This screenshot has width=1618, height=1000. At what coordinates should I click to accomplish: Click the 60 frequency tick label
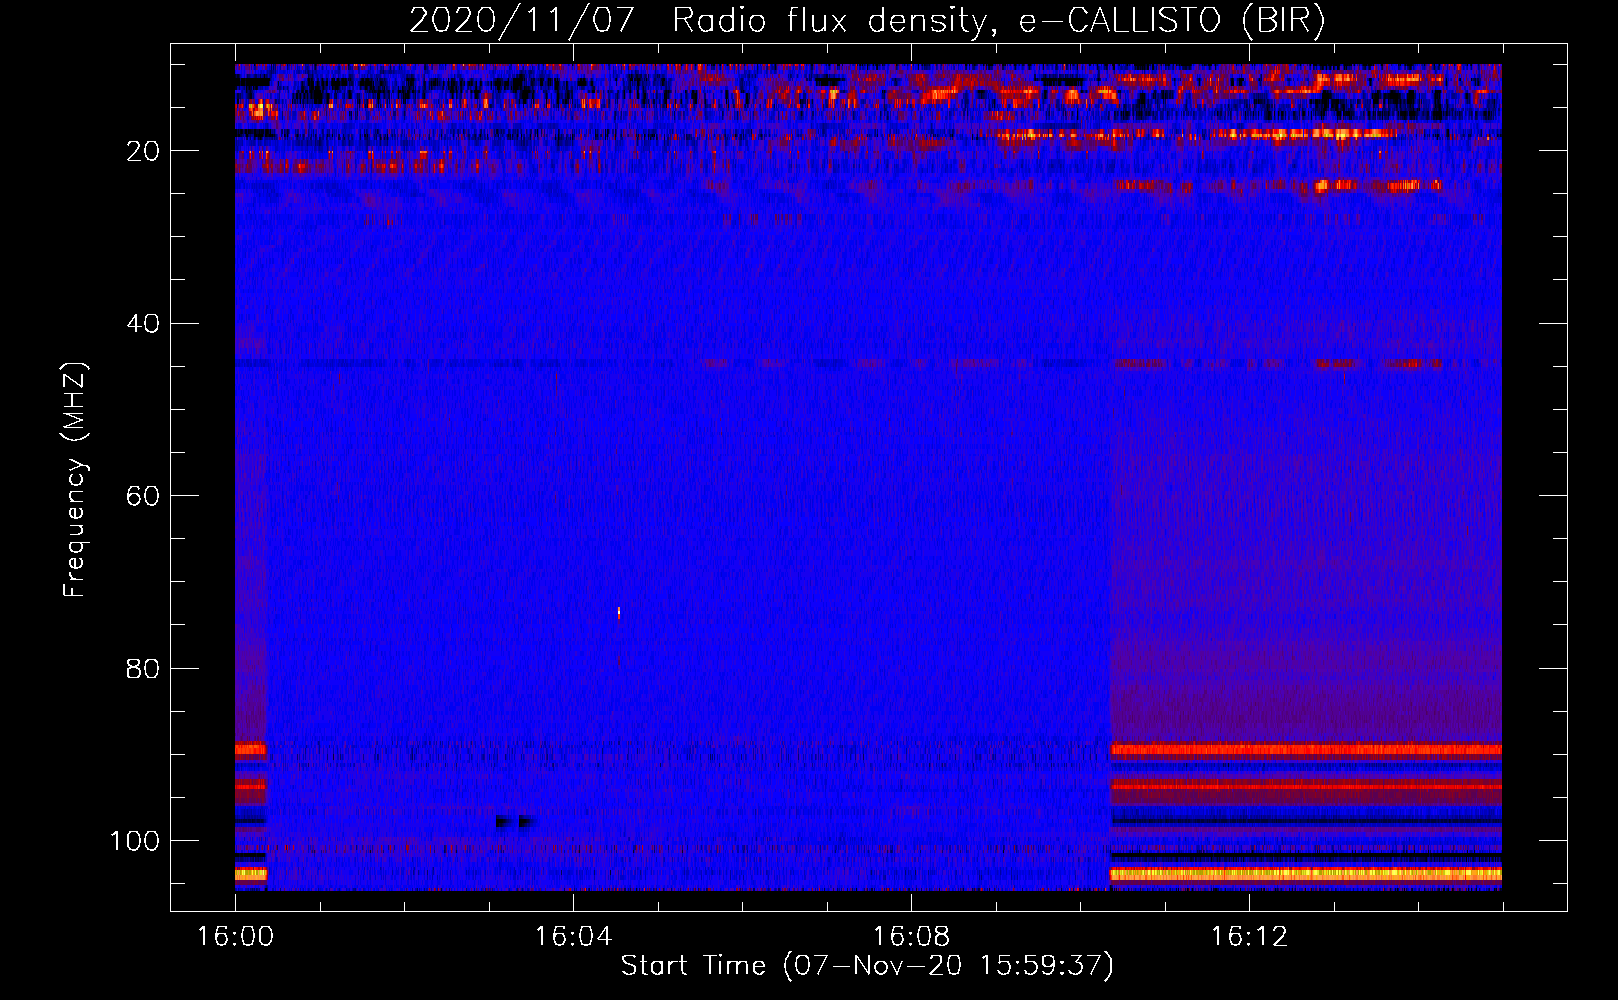143,496
